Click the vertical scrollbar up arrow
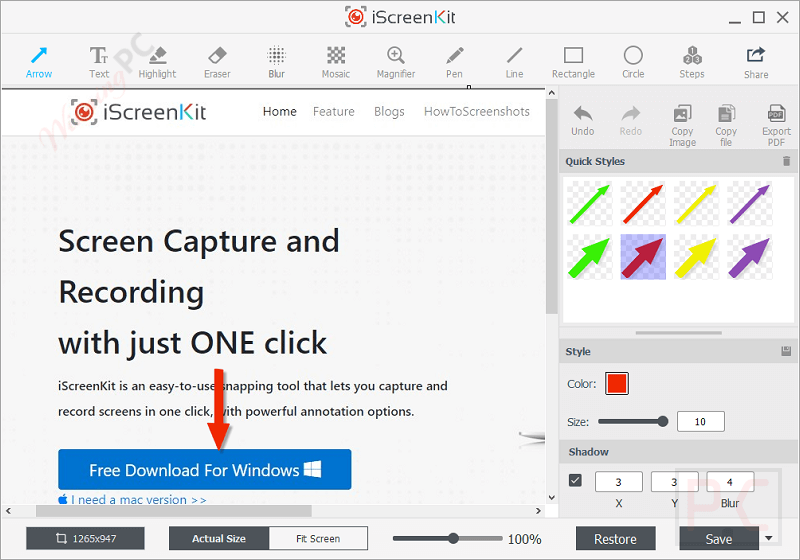This screenshot has height=560, width=800. coord(552,93)
